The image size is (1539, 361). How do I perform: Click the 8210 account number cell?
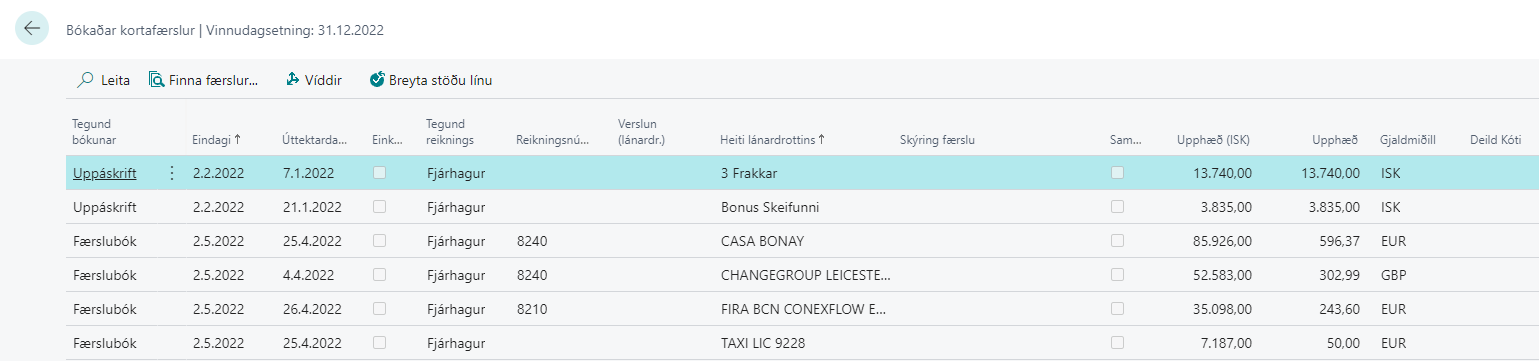[532, 309]
